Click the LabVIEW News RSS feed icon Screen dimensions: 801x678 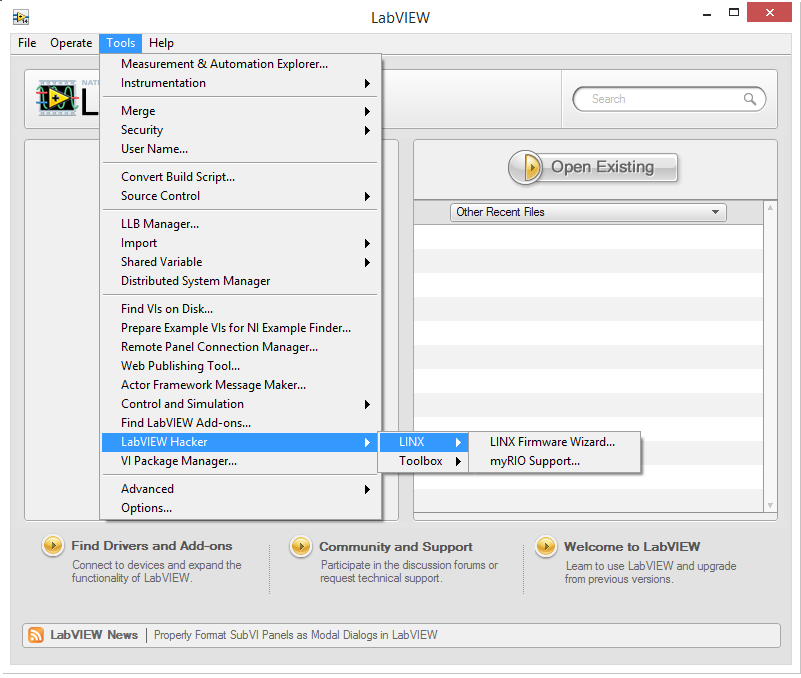pyautogui.click(x=36, y=635)
